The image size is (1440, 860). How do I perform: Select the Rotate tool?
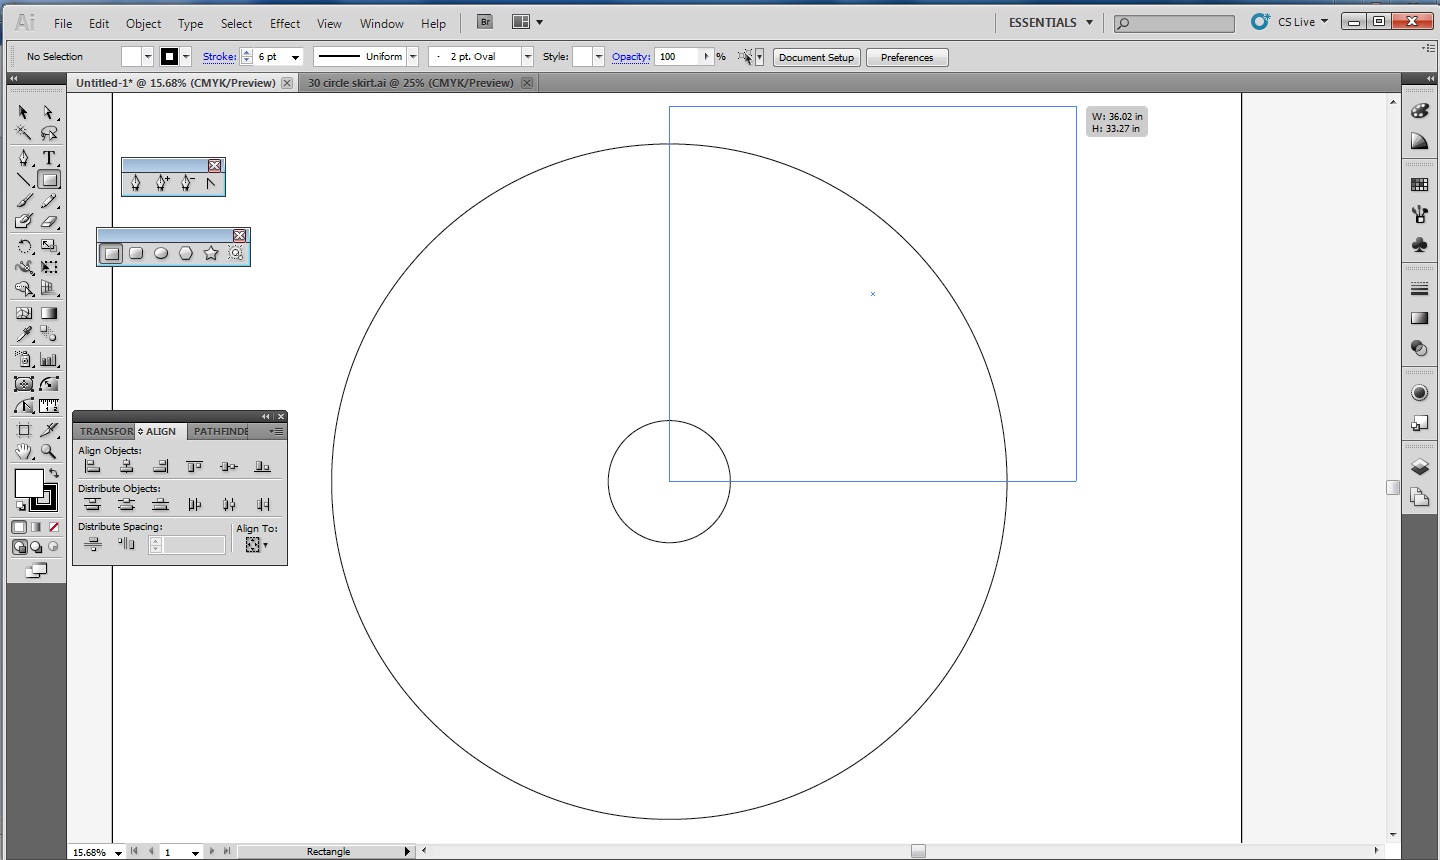[24, 246]
